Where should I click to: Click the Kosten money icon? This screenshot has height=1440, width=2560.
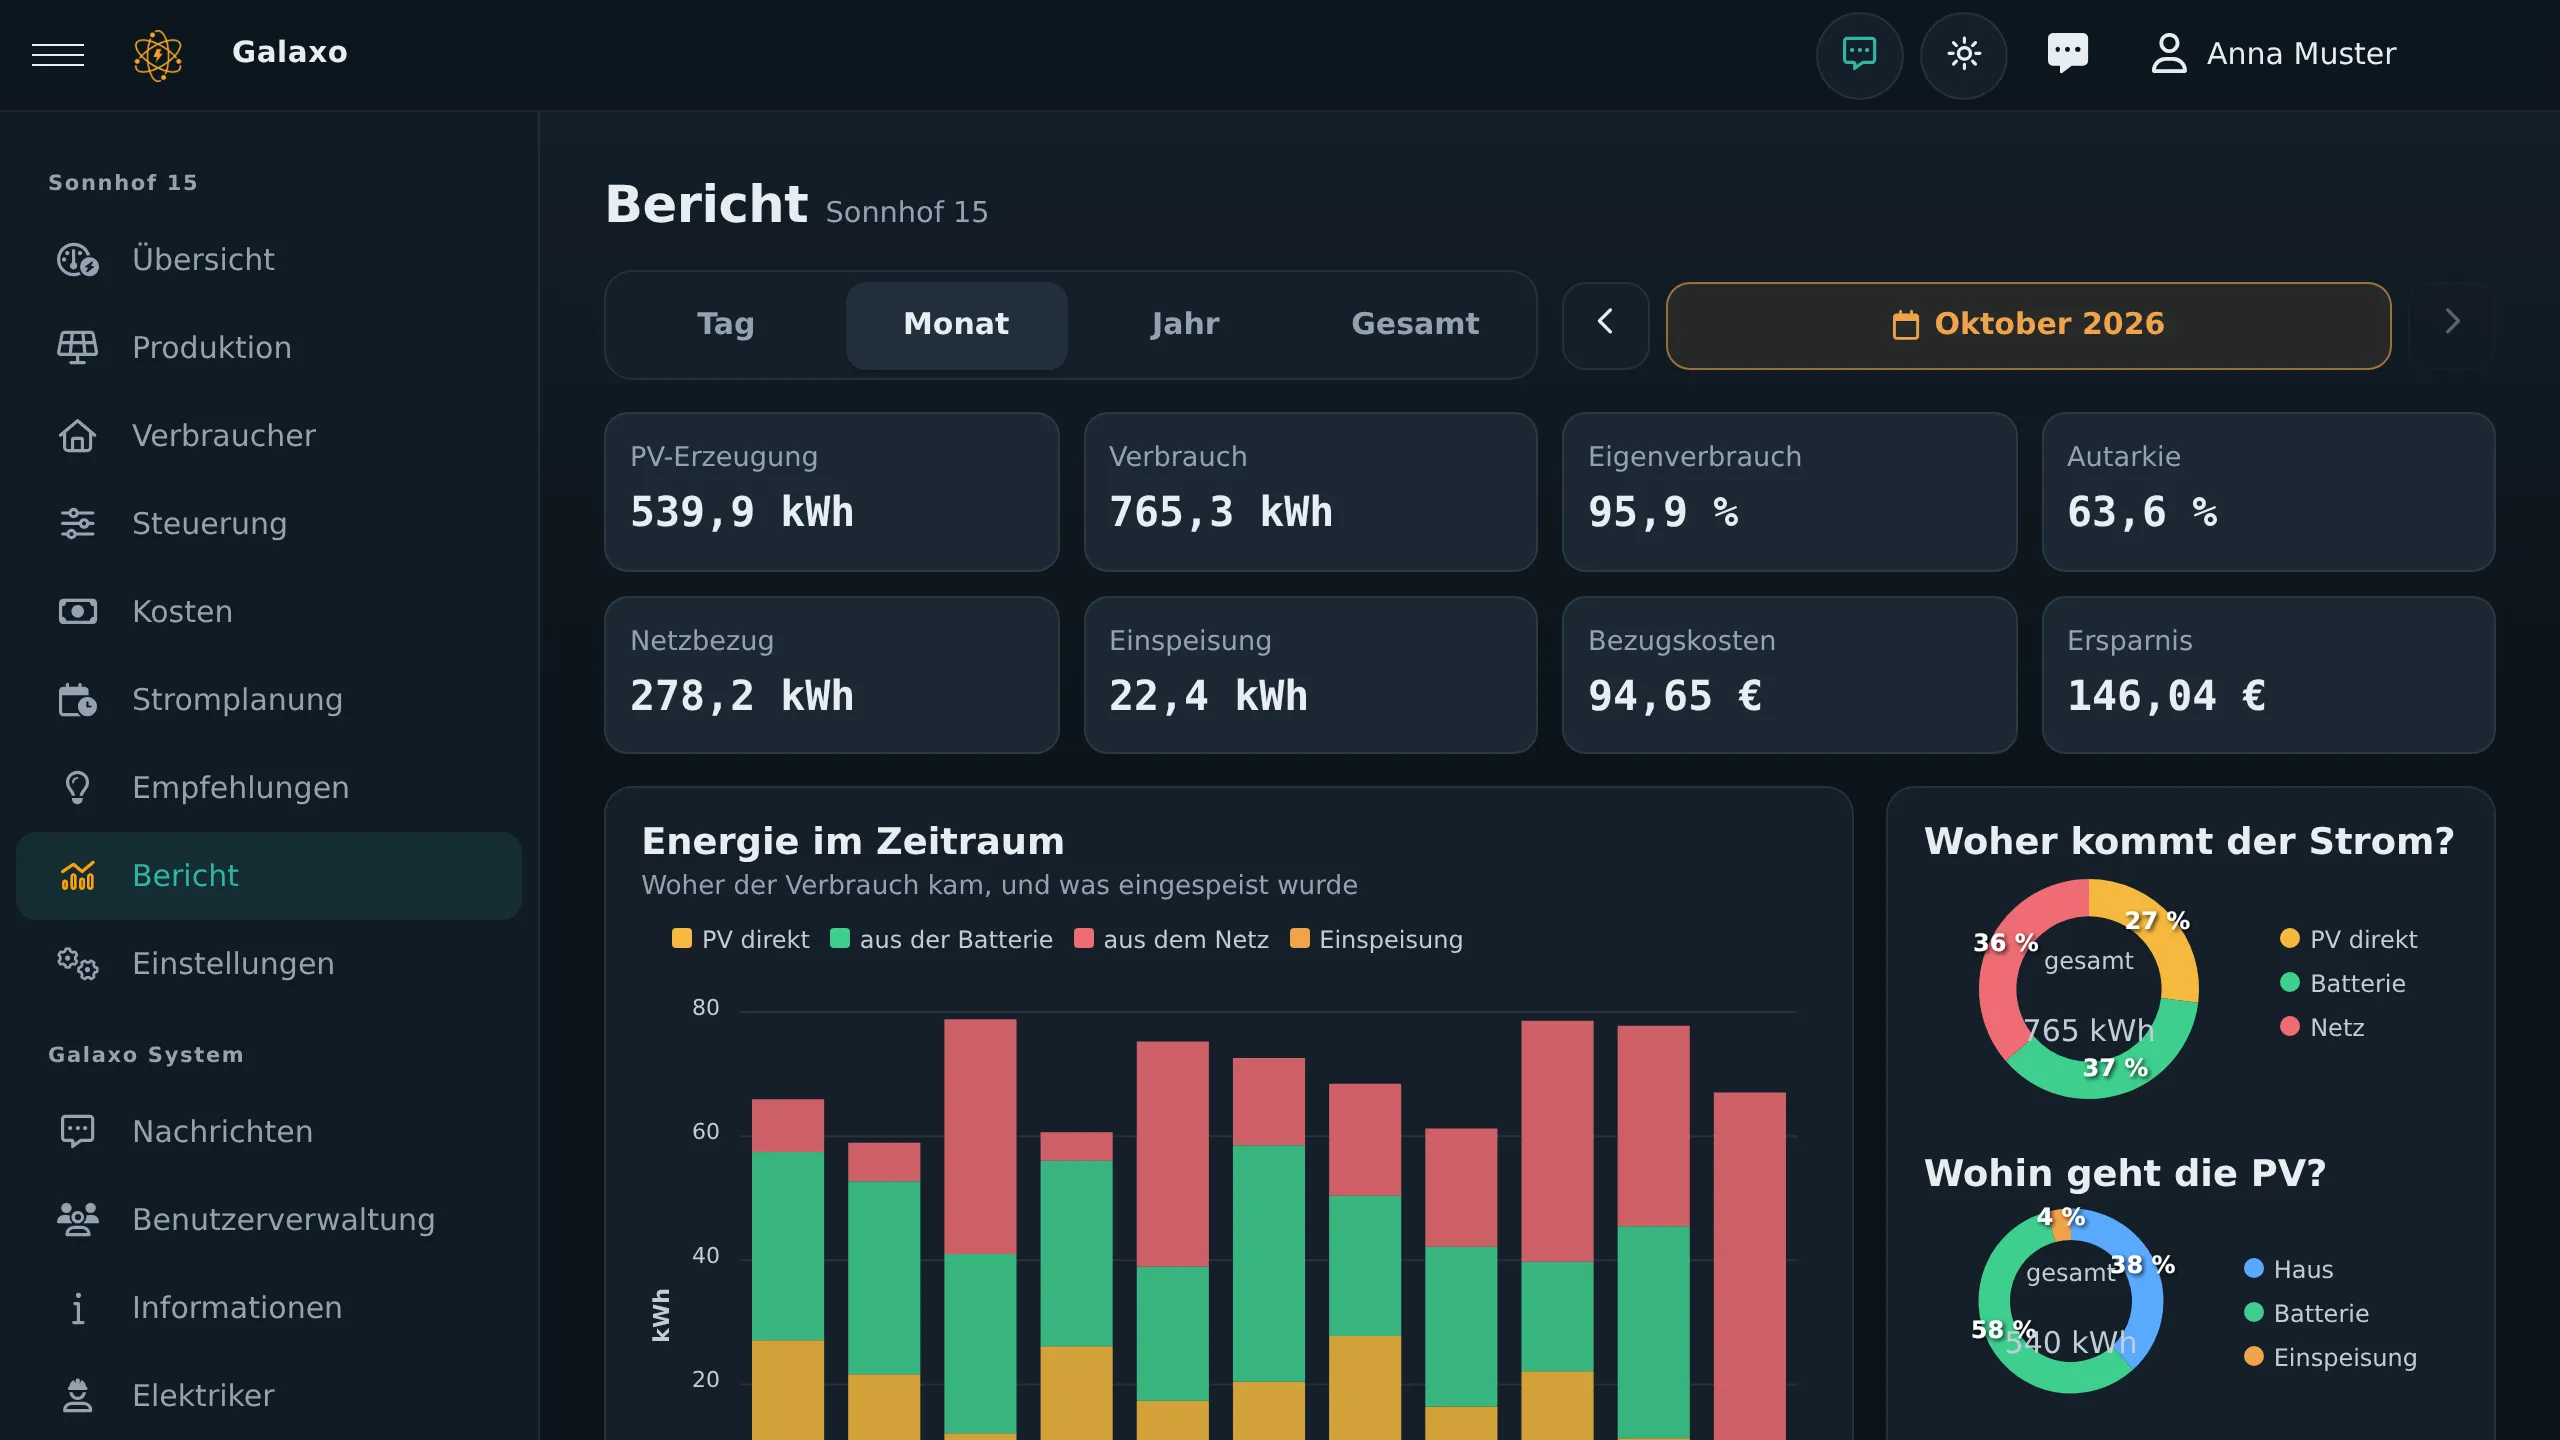click(x=78, y=612)
